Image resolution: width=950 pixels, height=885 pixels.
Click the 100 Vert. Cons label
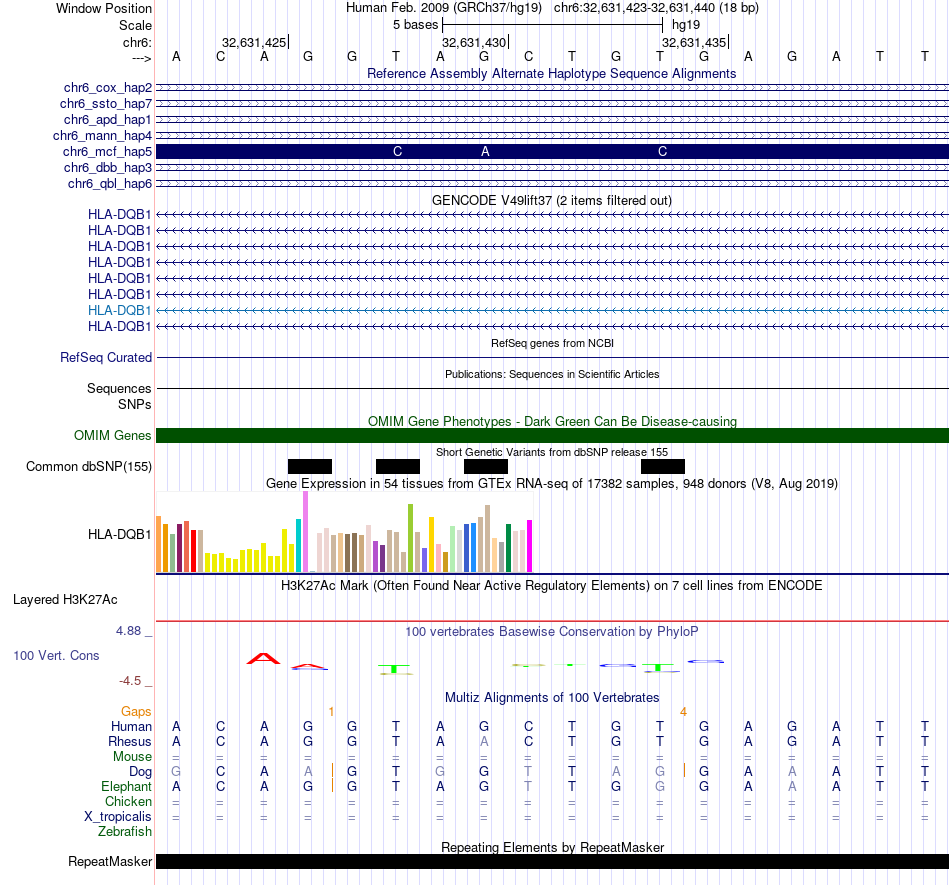point(56,655)
